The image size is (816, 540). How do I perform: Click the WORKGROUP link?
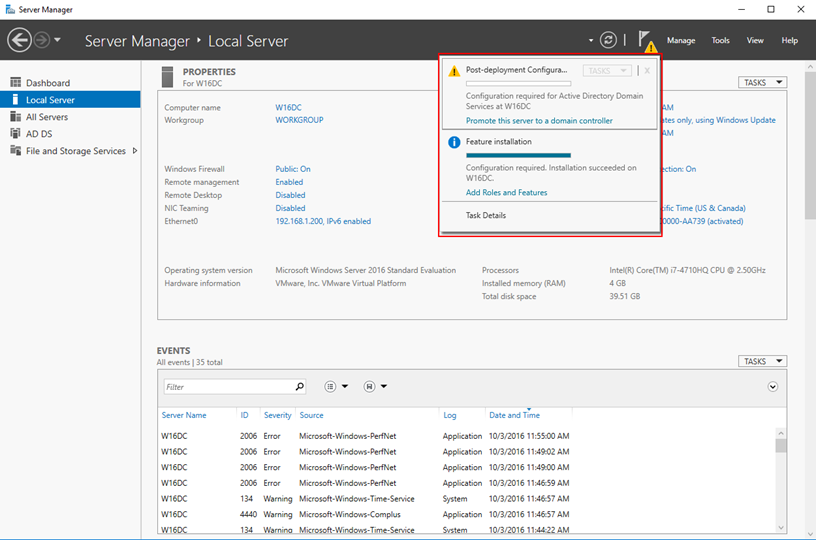tap(299, 120)
